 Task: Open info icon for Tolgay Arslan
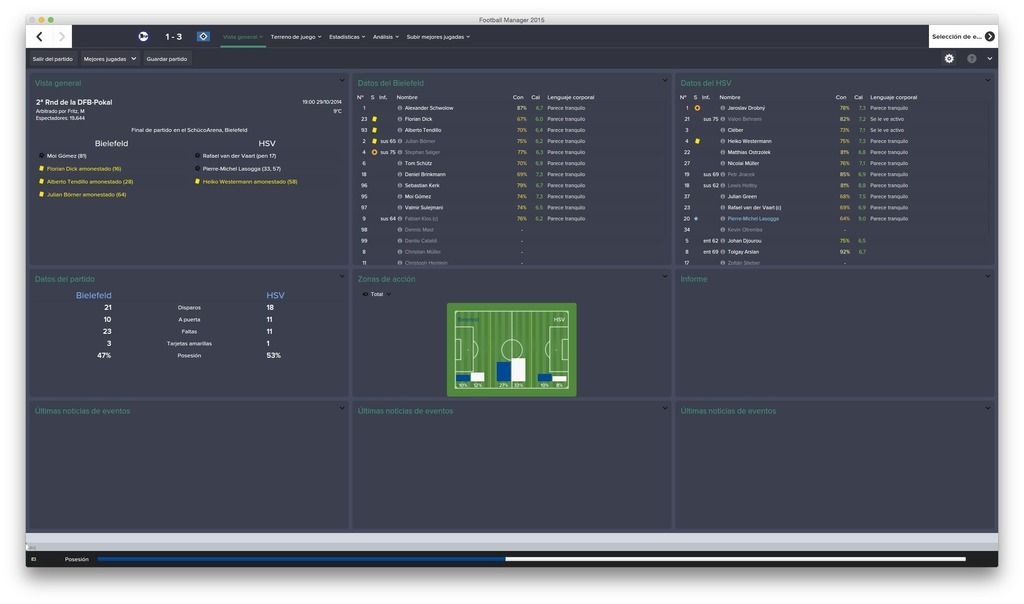723,252
